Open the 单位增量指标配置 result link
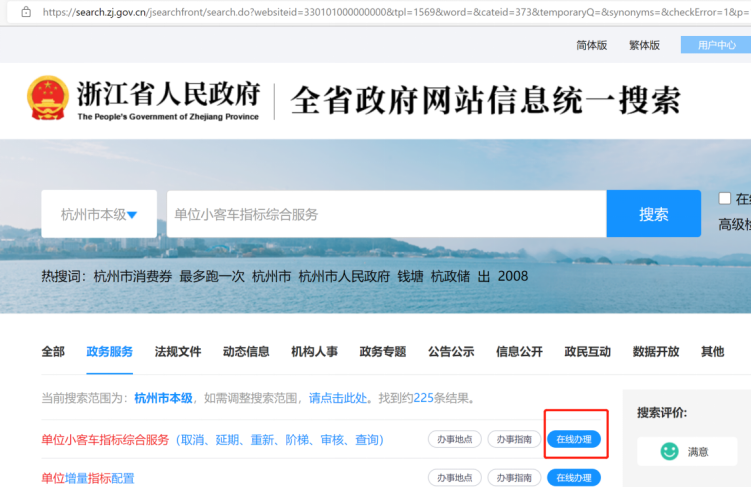The image size is (751, 488). (x=88, y=478)
